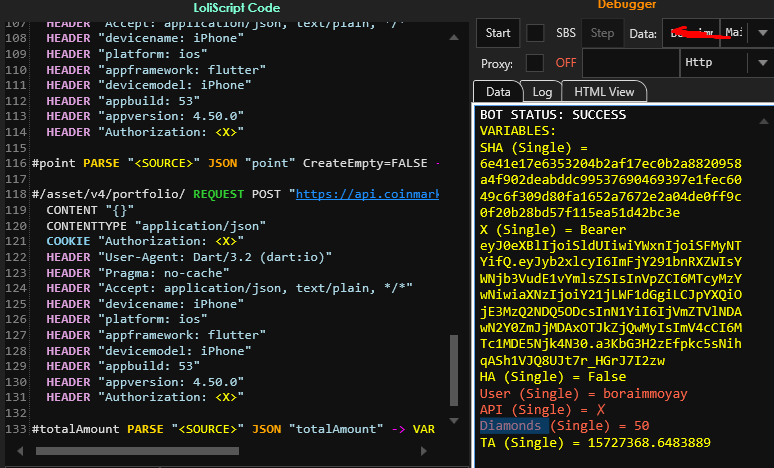Click the REQUEST keyword on line 118
The width and height of the screenshot is (774, 468).
[218, 194]
